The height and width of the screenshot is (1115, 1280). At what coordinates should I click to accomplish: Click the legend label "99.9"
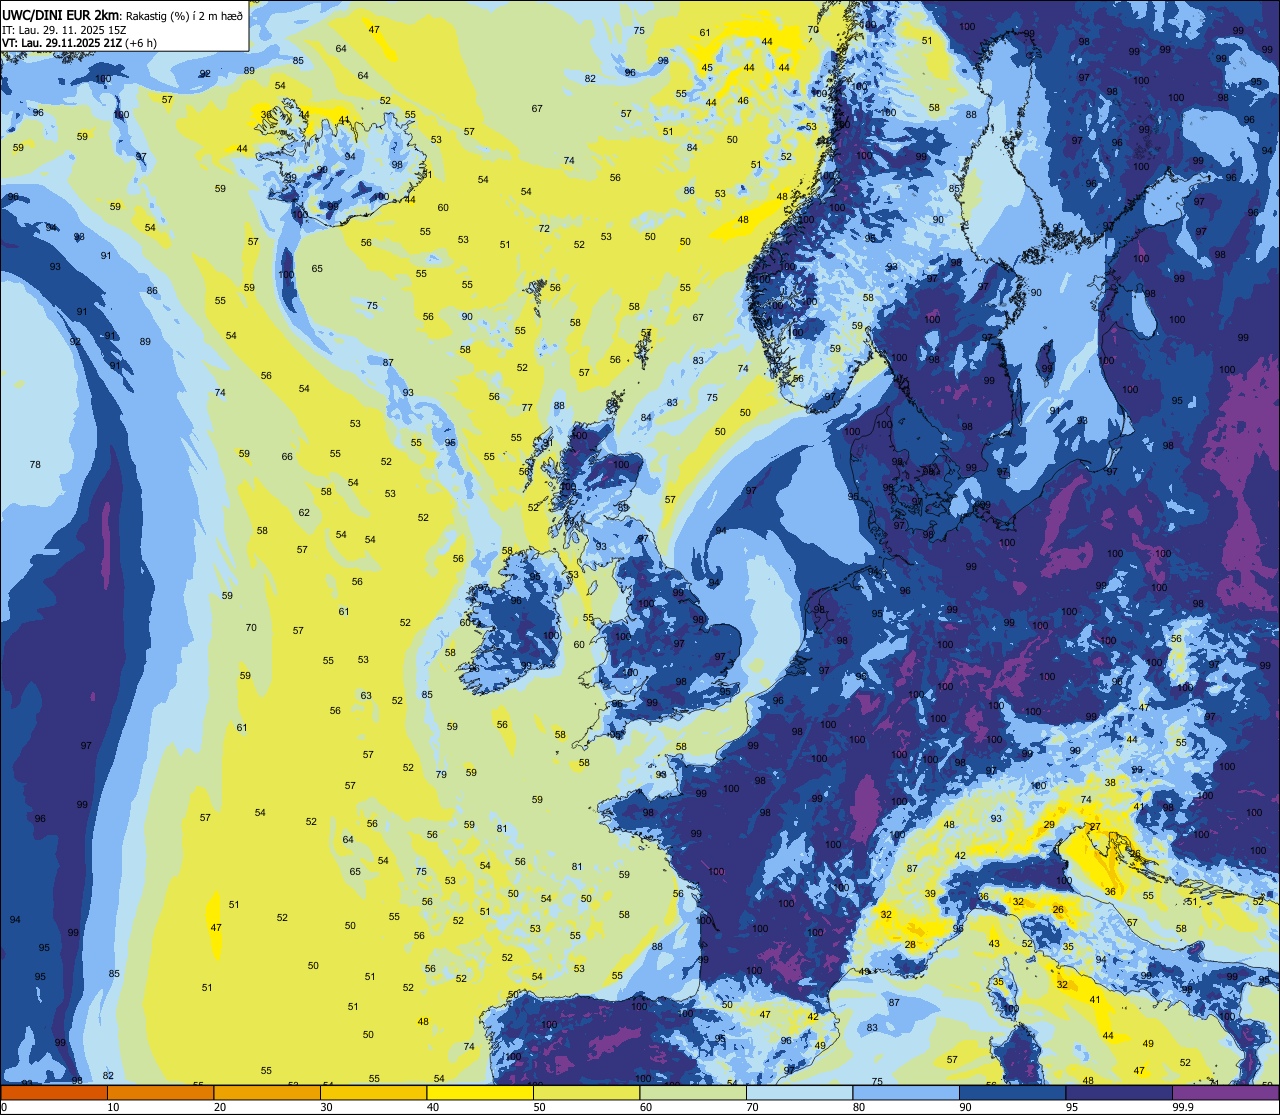pos(1183,1107)
